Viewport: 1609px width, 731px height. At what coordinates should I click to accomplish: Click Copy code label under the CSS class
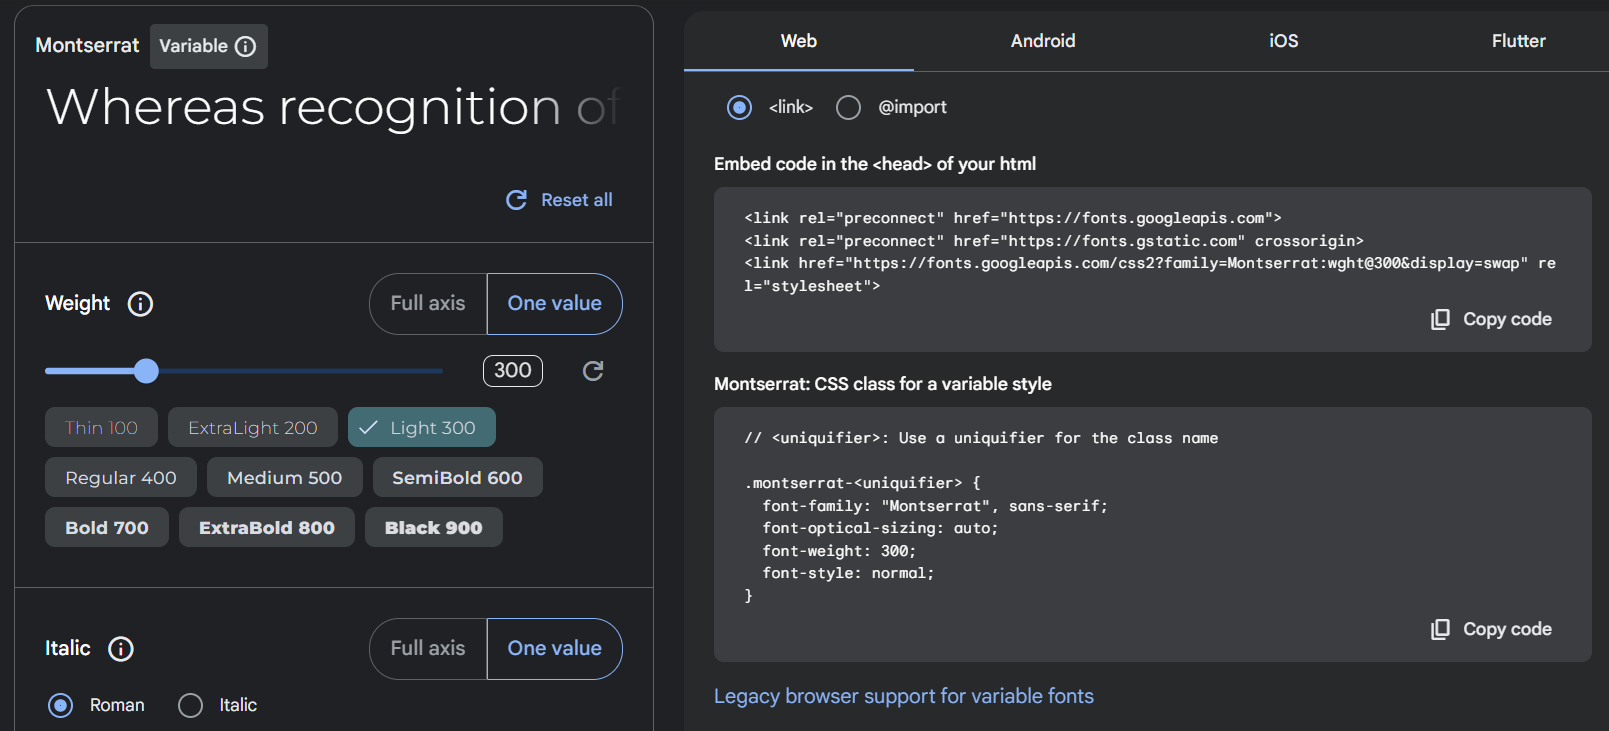coord(1507,629)
